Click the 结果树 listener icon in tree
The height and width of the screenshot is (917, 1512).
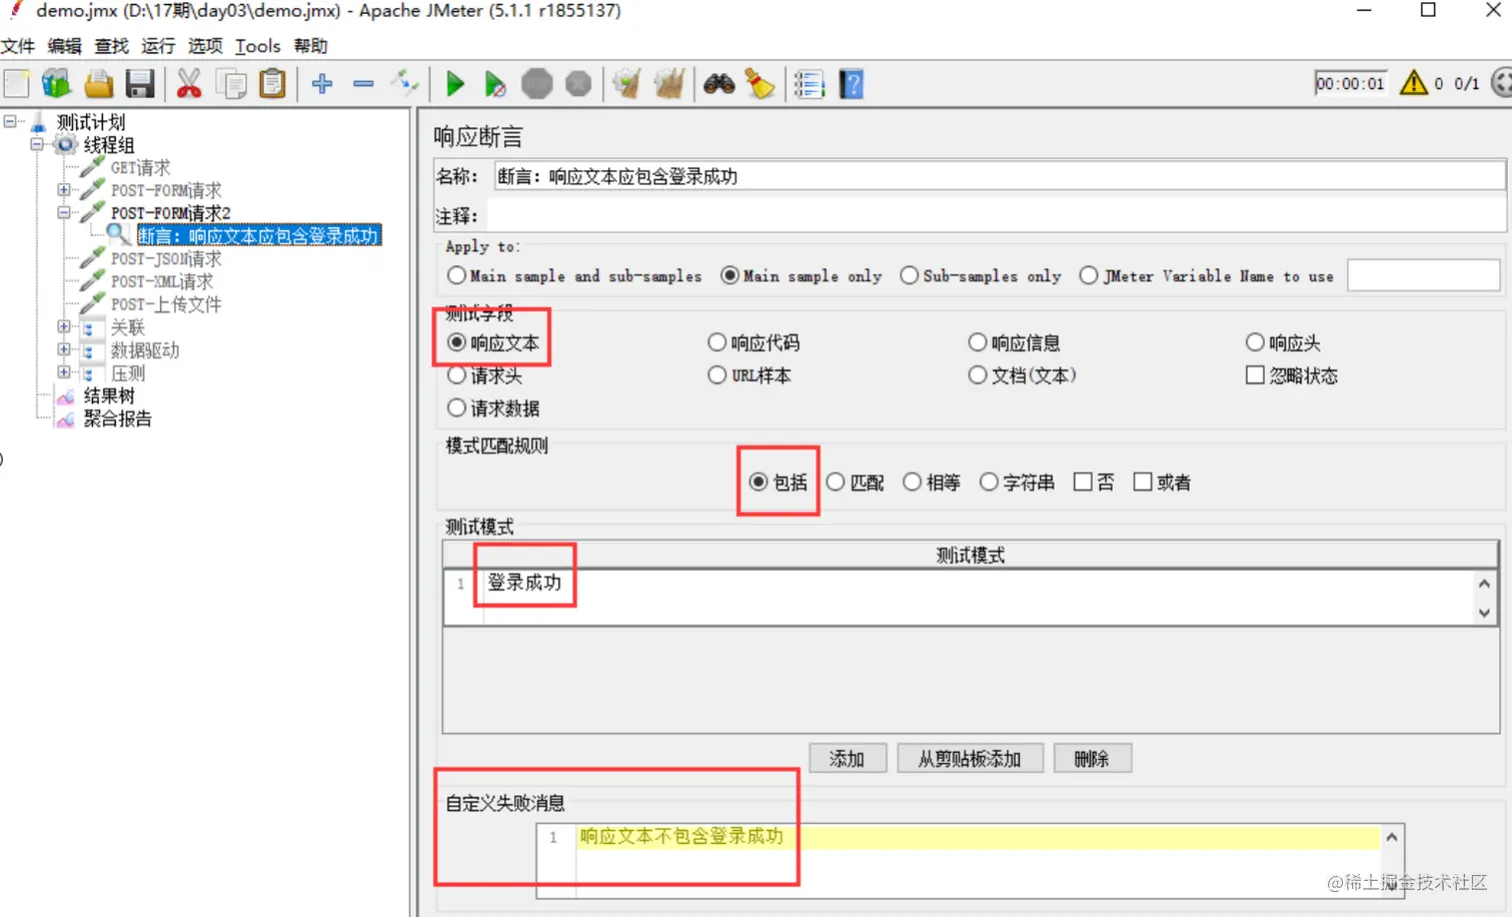point(66,397)
